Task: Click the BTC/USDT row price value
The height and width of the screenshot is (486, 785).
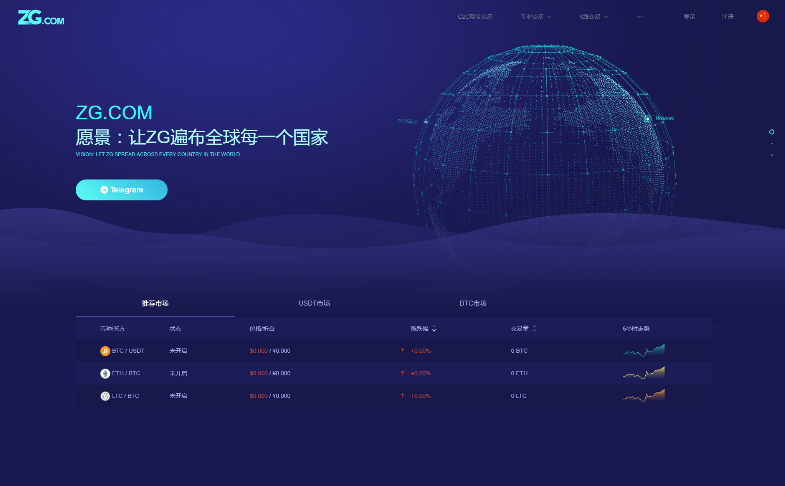Action: pyautogui.click(x=270, y=351)
